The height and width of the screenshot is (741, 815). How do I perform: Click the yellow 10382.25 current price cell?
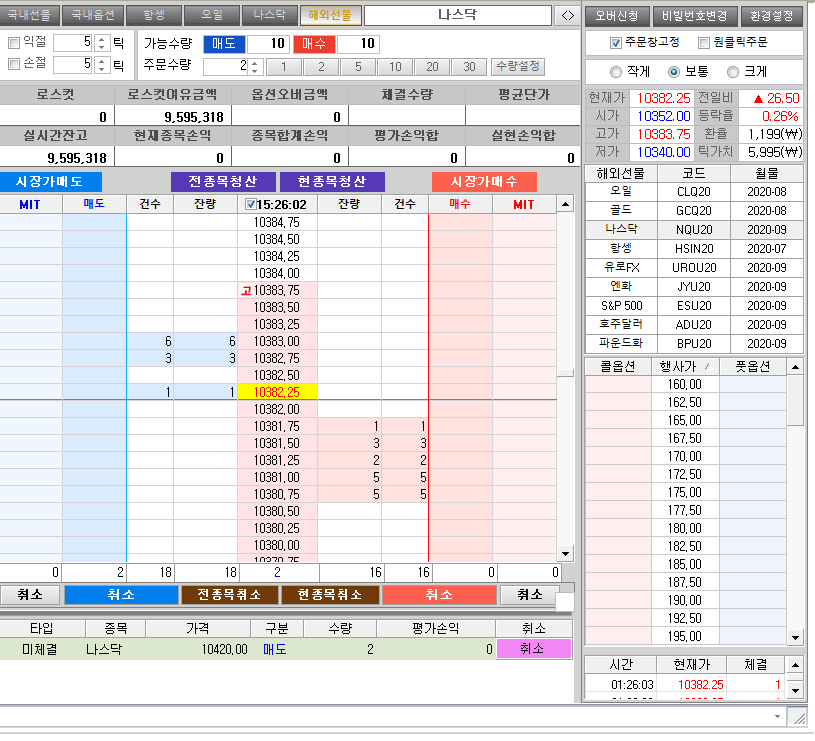pos(277,393)
